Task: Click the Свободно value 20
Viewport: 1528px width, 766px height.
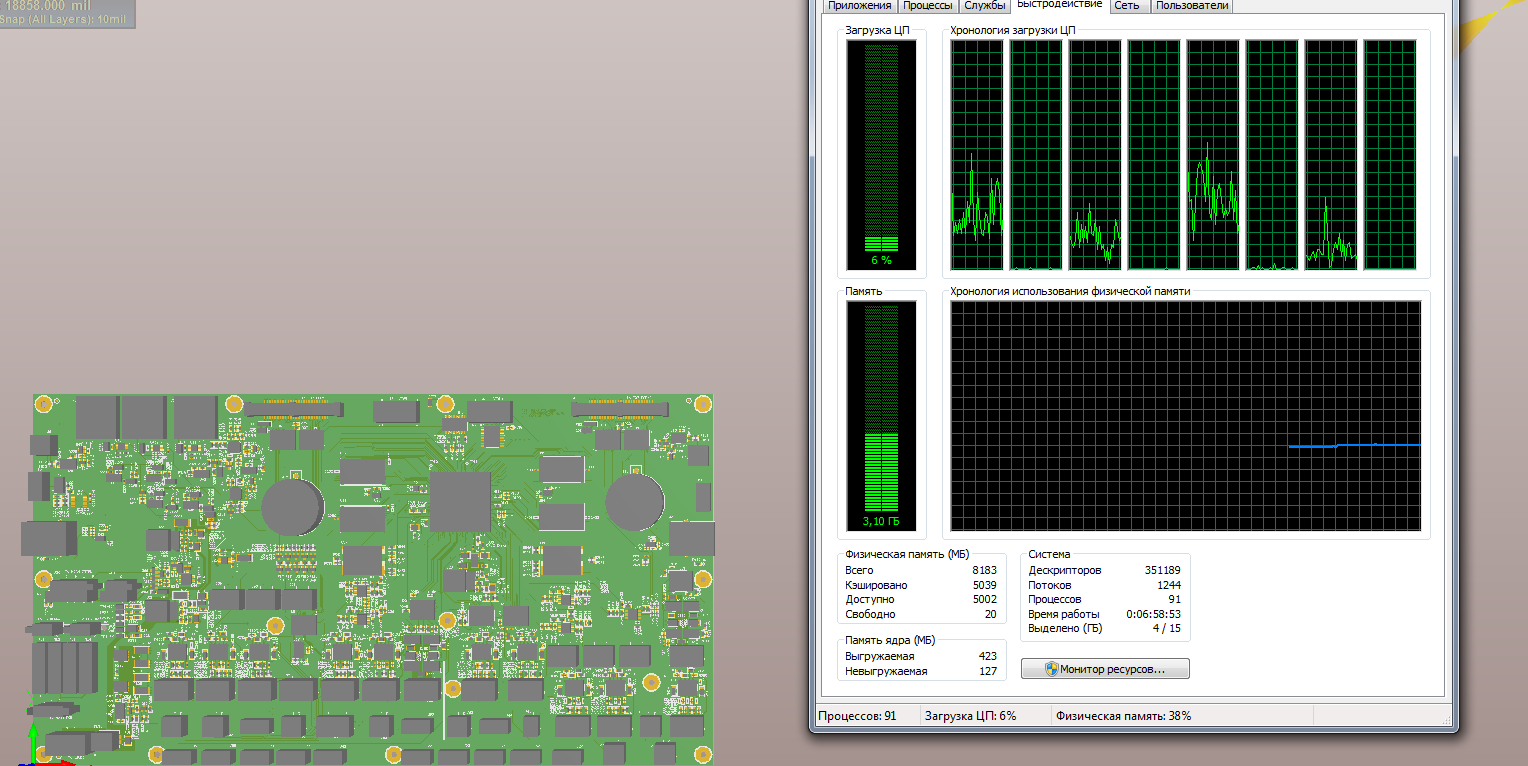Action: 990,614
